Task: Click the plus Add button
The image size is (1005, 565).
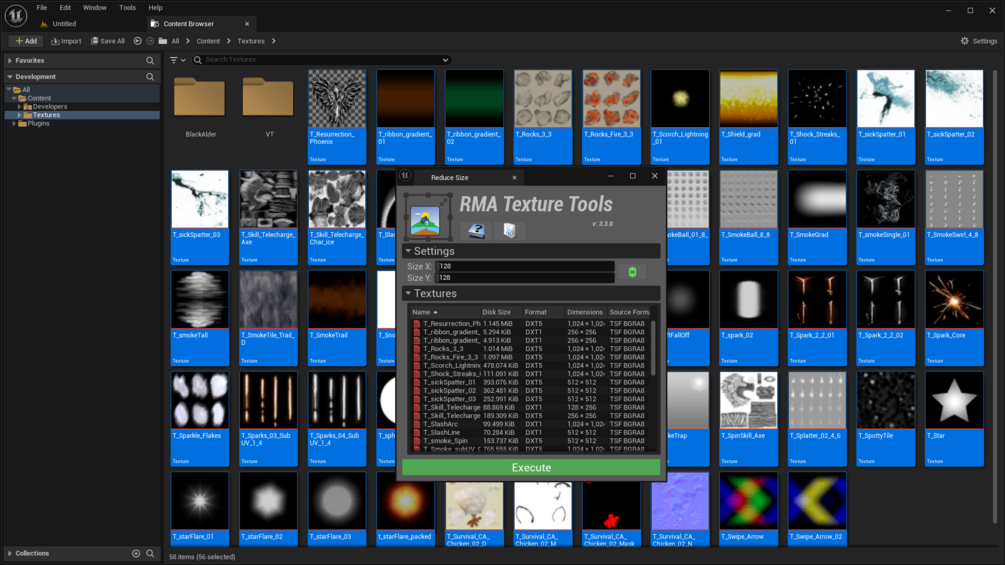Action: point(26,41)
